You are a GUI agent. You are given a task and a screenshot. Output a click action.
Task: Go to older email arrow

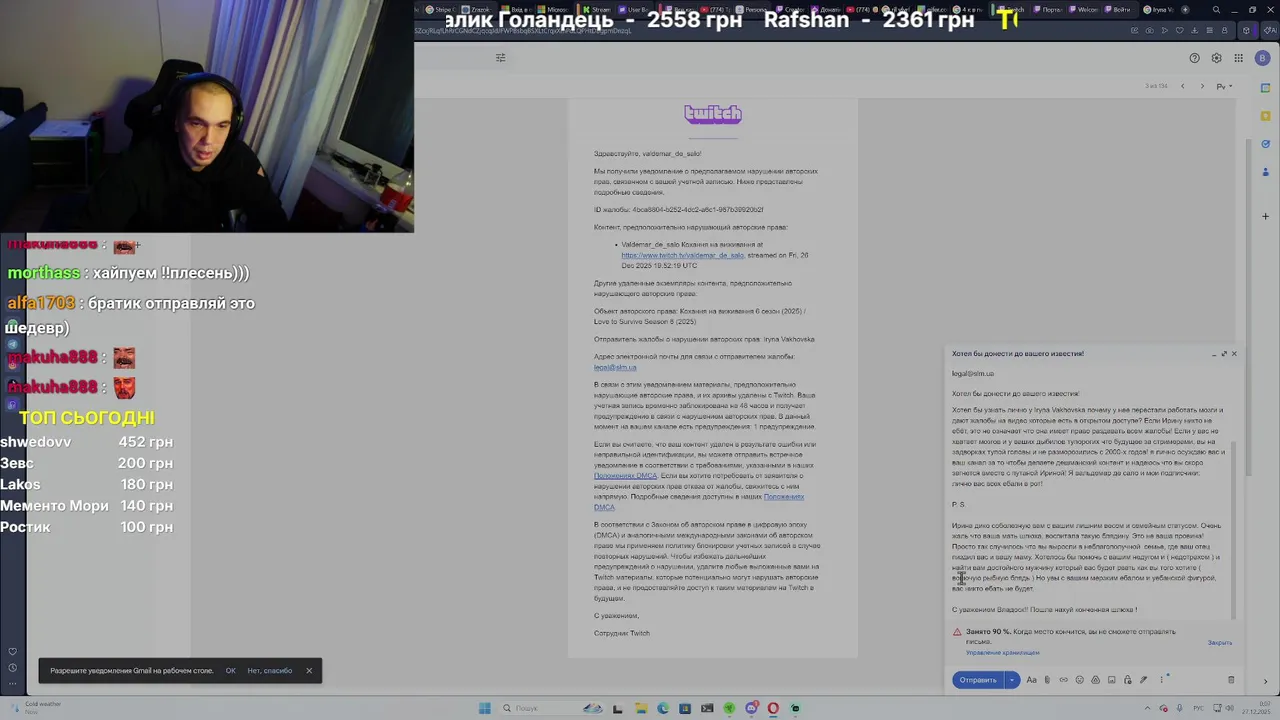[1202, 86]
